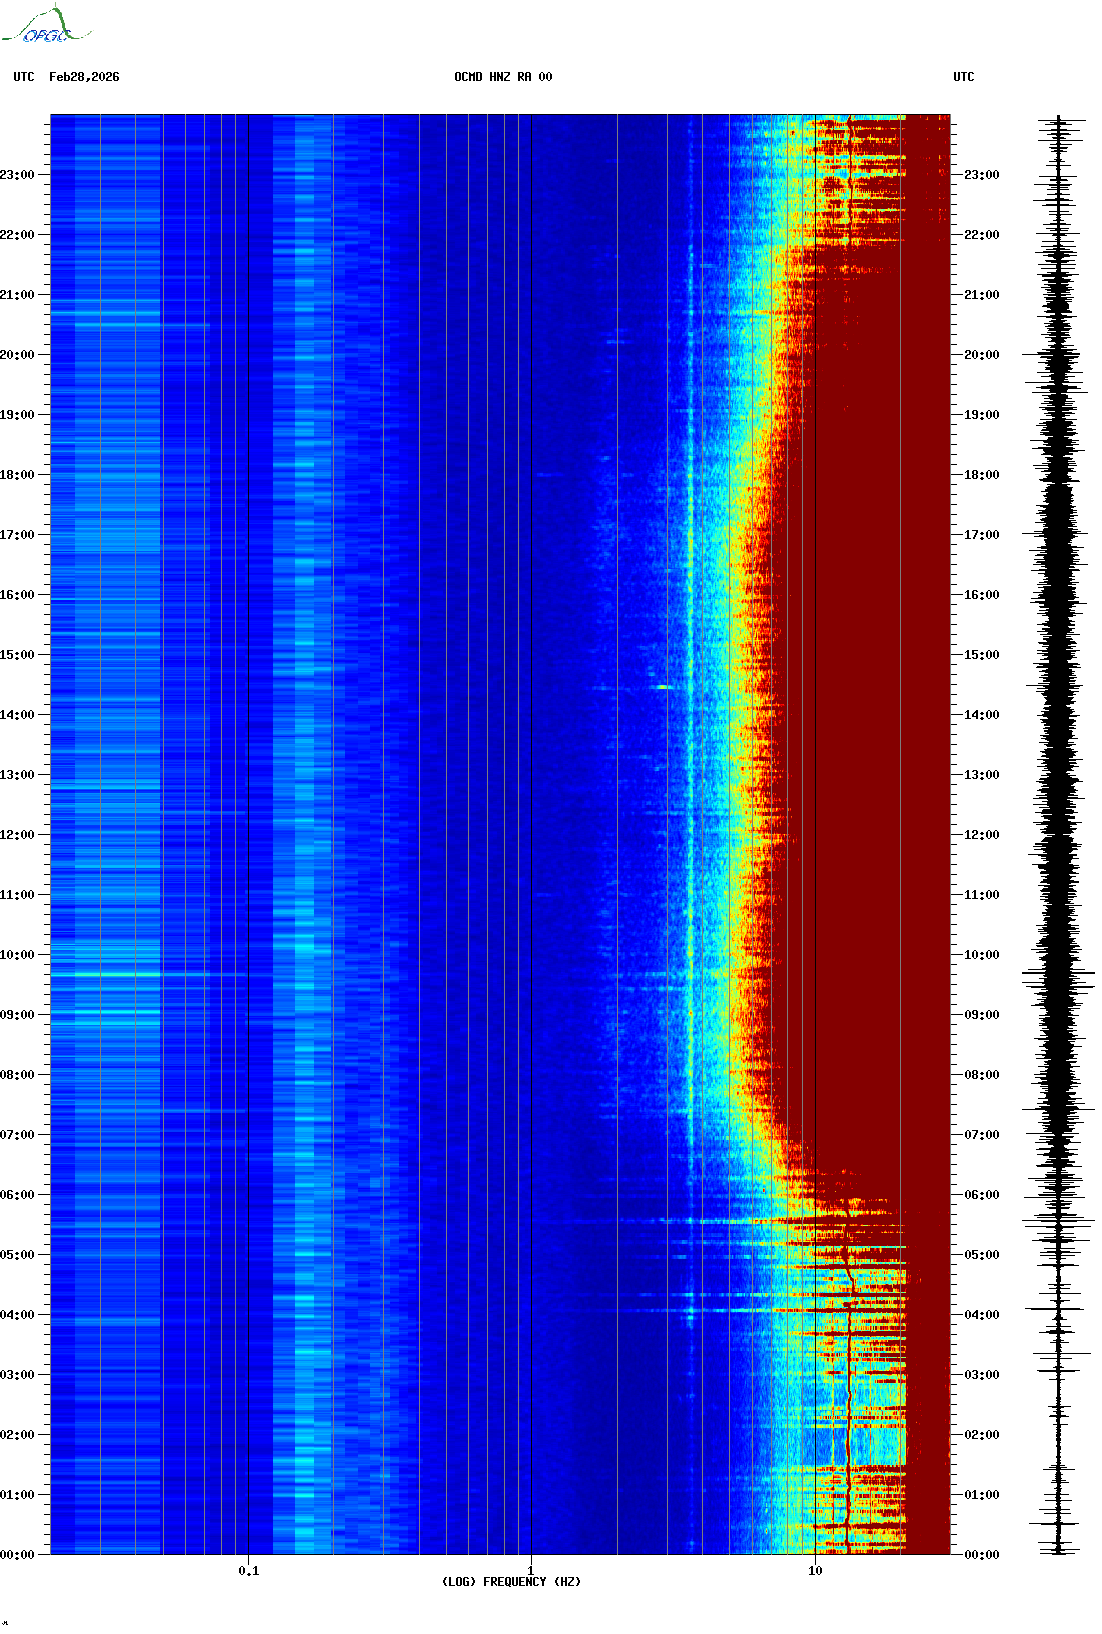1102x1634 pixels.
Task: Click the left 08:00 time label
Action: [x=17, y=1075]
